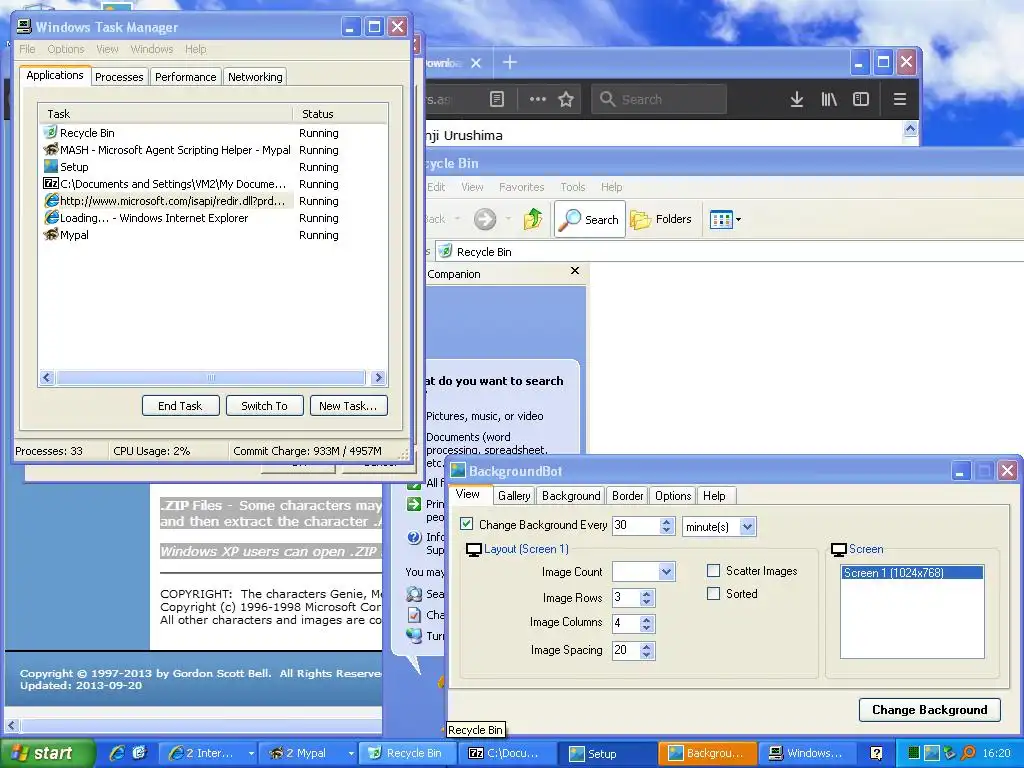Close the Search Companion pane
The image size is (1024, 768).
(x=575, y=271)
